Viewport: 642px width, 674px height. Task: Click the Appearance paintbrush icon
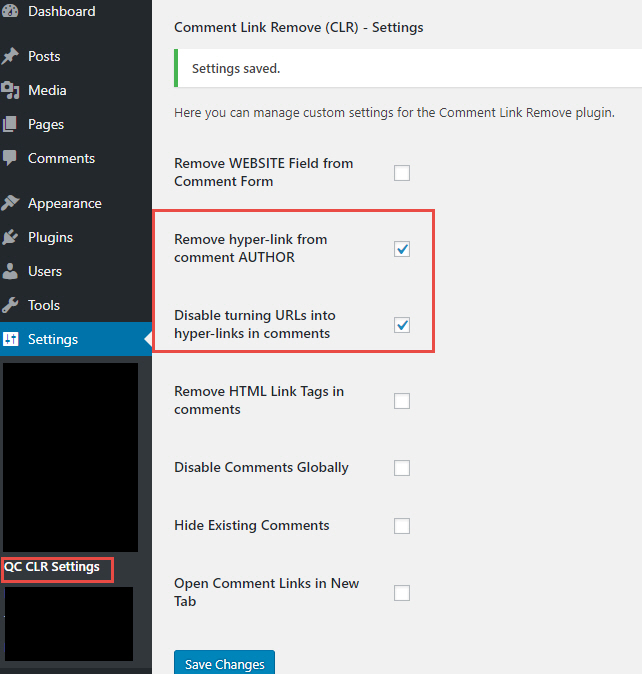coord(10,203)
